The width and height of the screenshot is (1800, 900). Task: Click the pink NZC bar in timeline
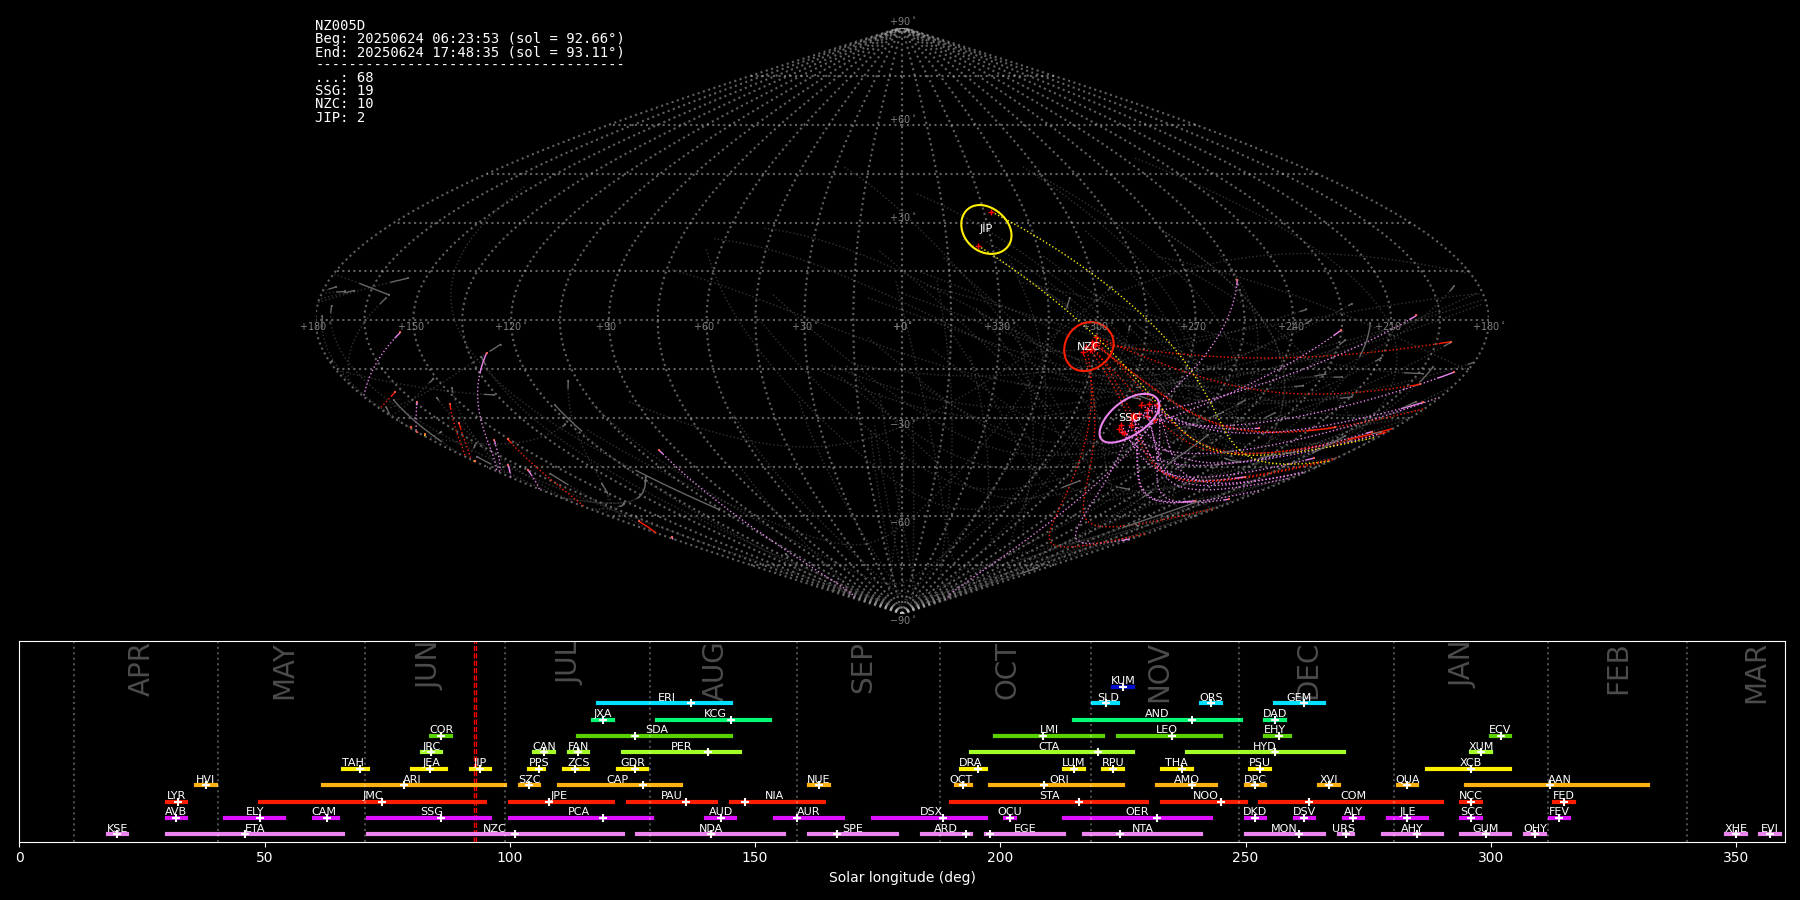click(x=495, y=834)
